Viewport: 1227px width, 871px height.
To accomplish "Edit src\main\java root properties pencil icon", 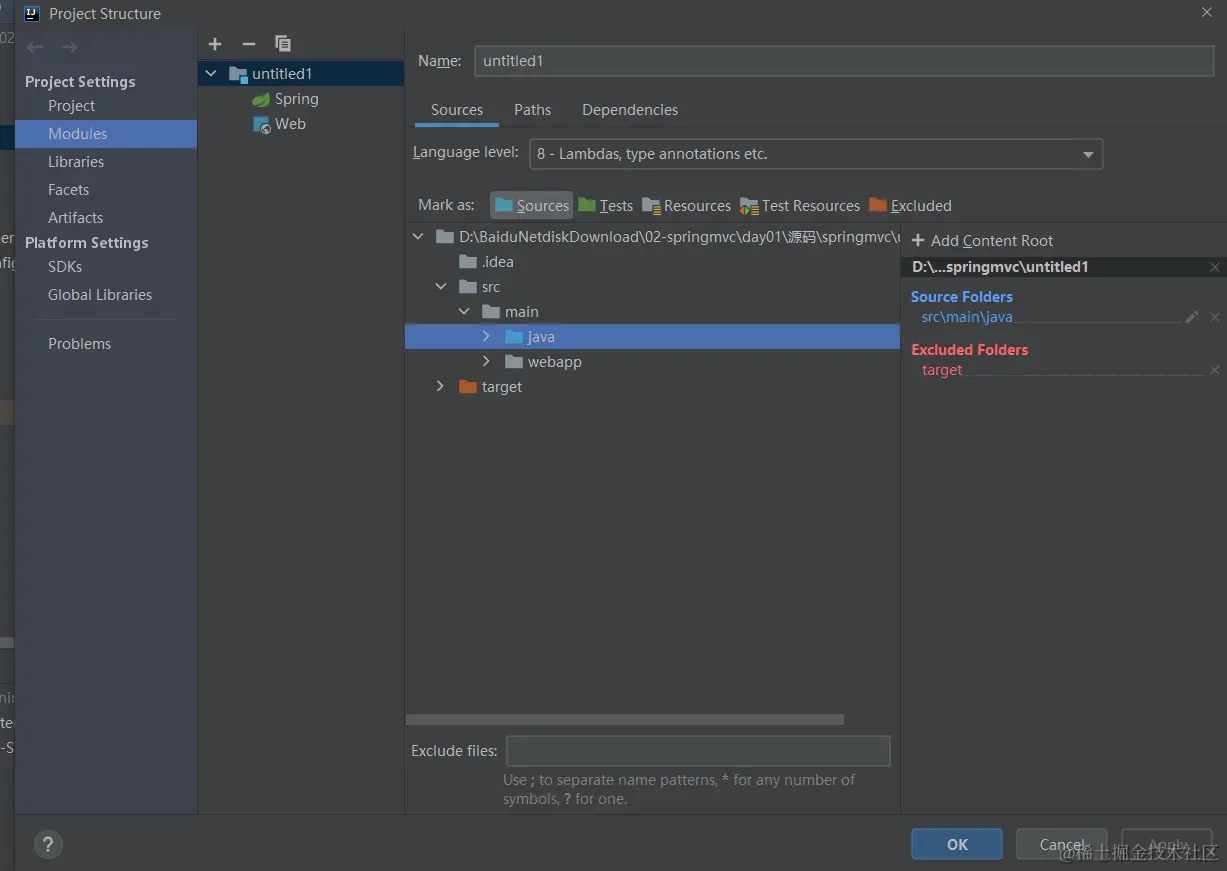I will coord(1191,317).
